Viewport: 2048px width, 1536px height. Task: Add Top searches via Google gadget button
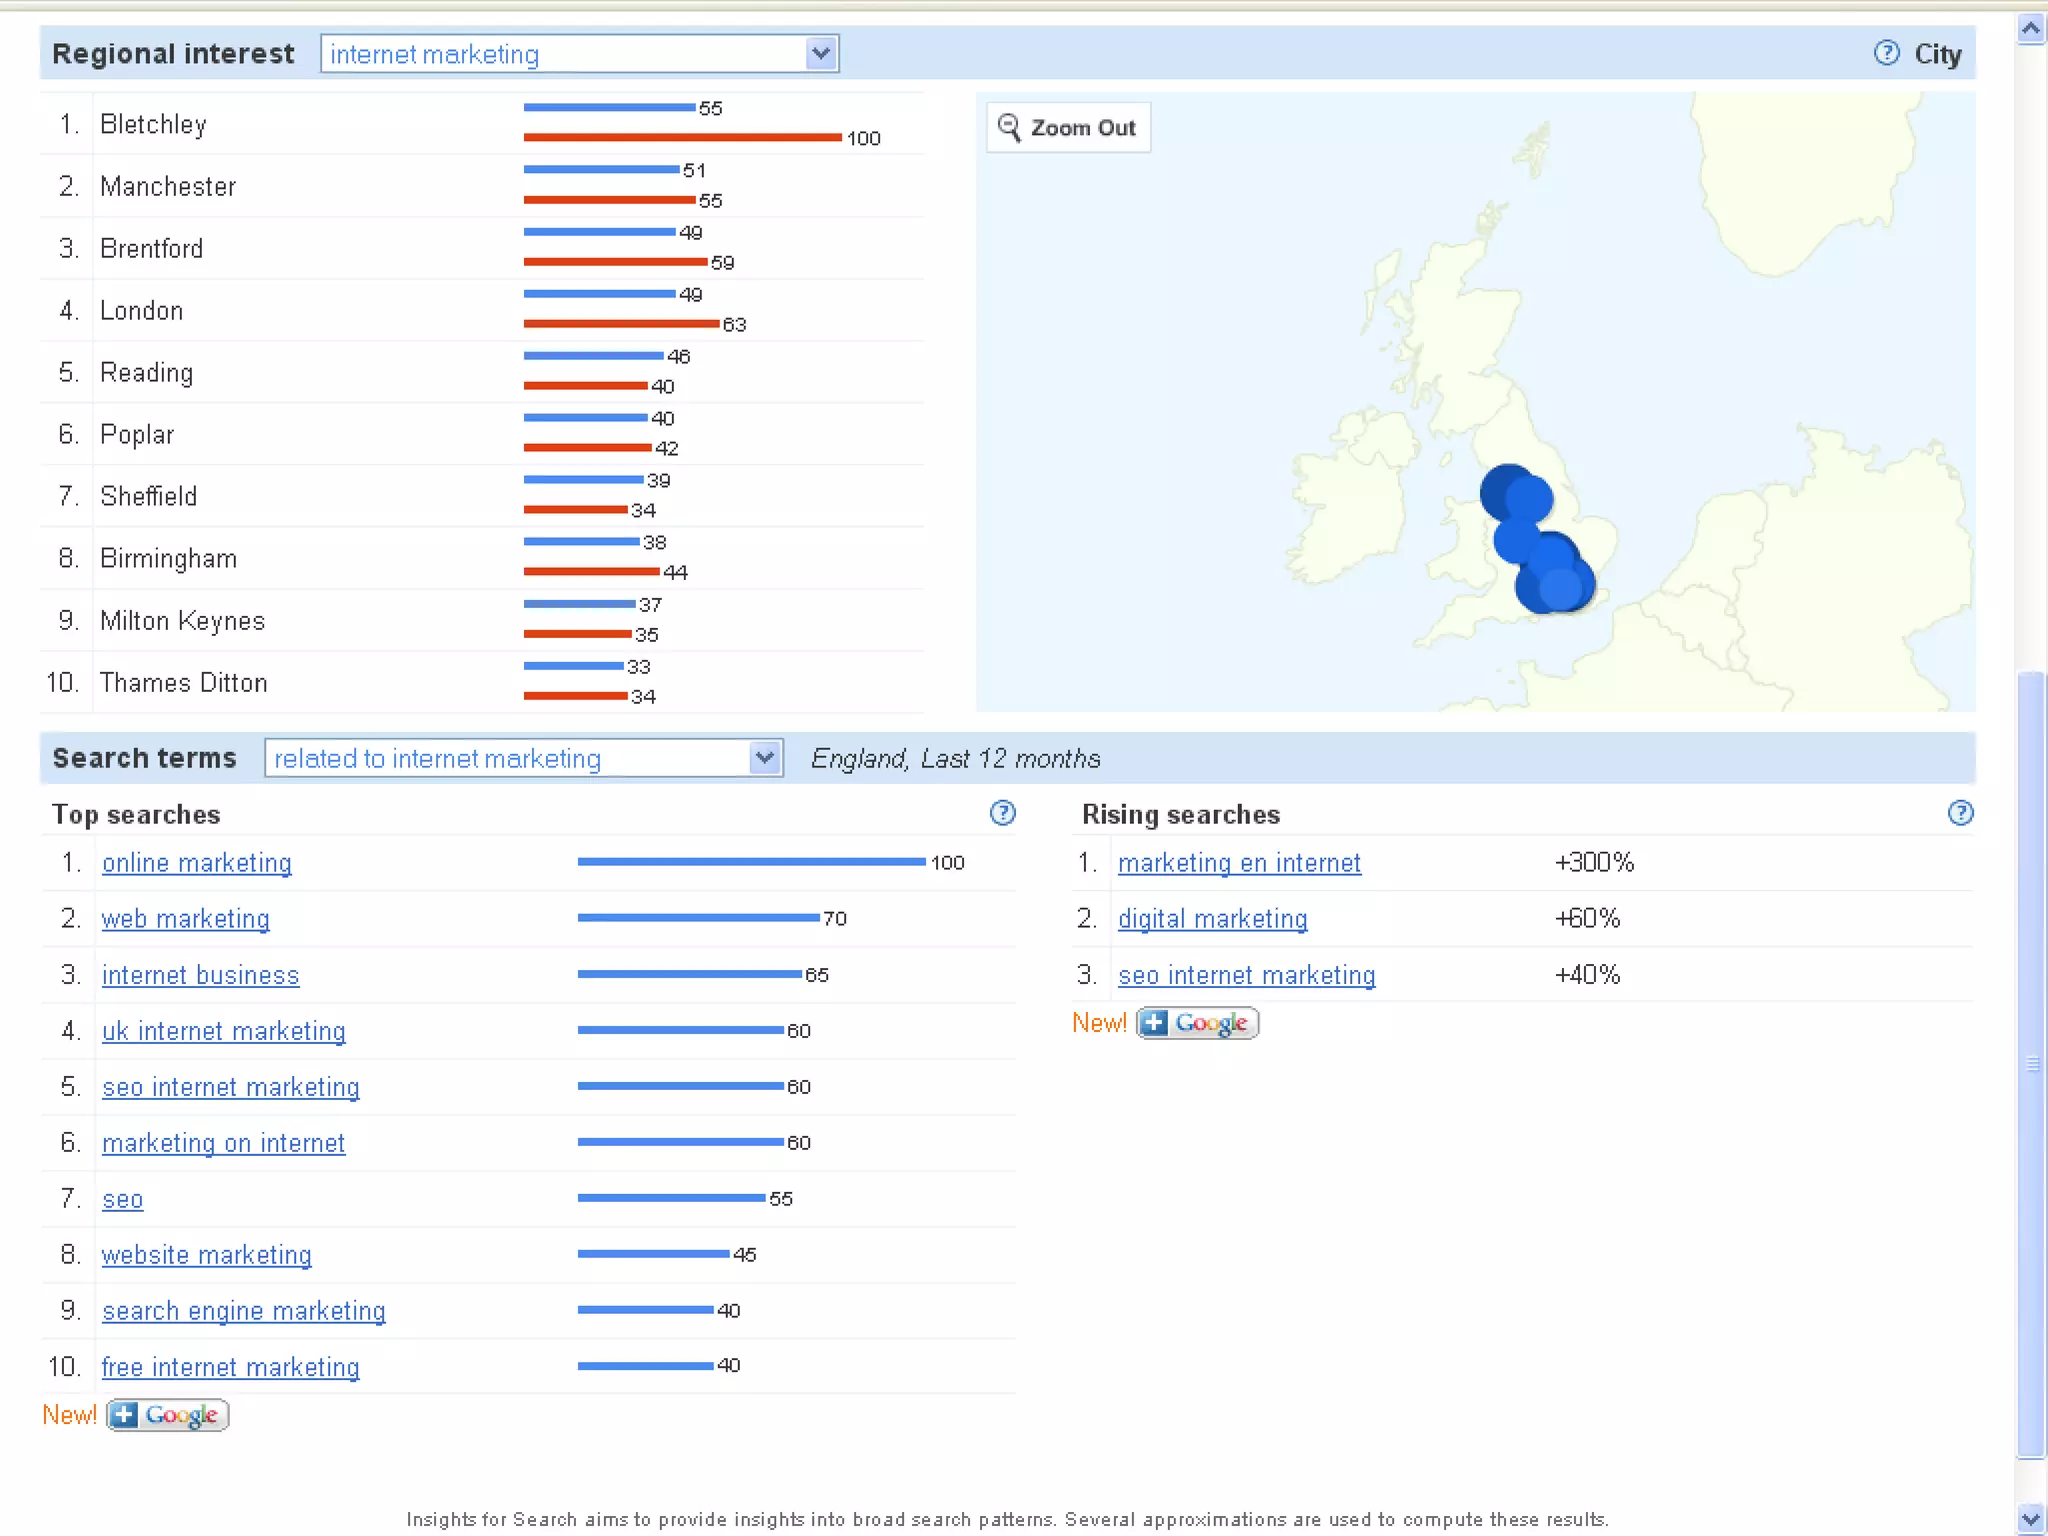click(167, 1415)
